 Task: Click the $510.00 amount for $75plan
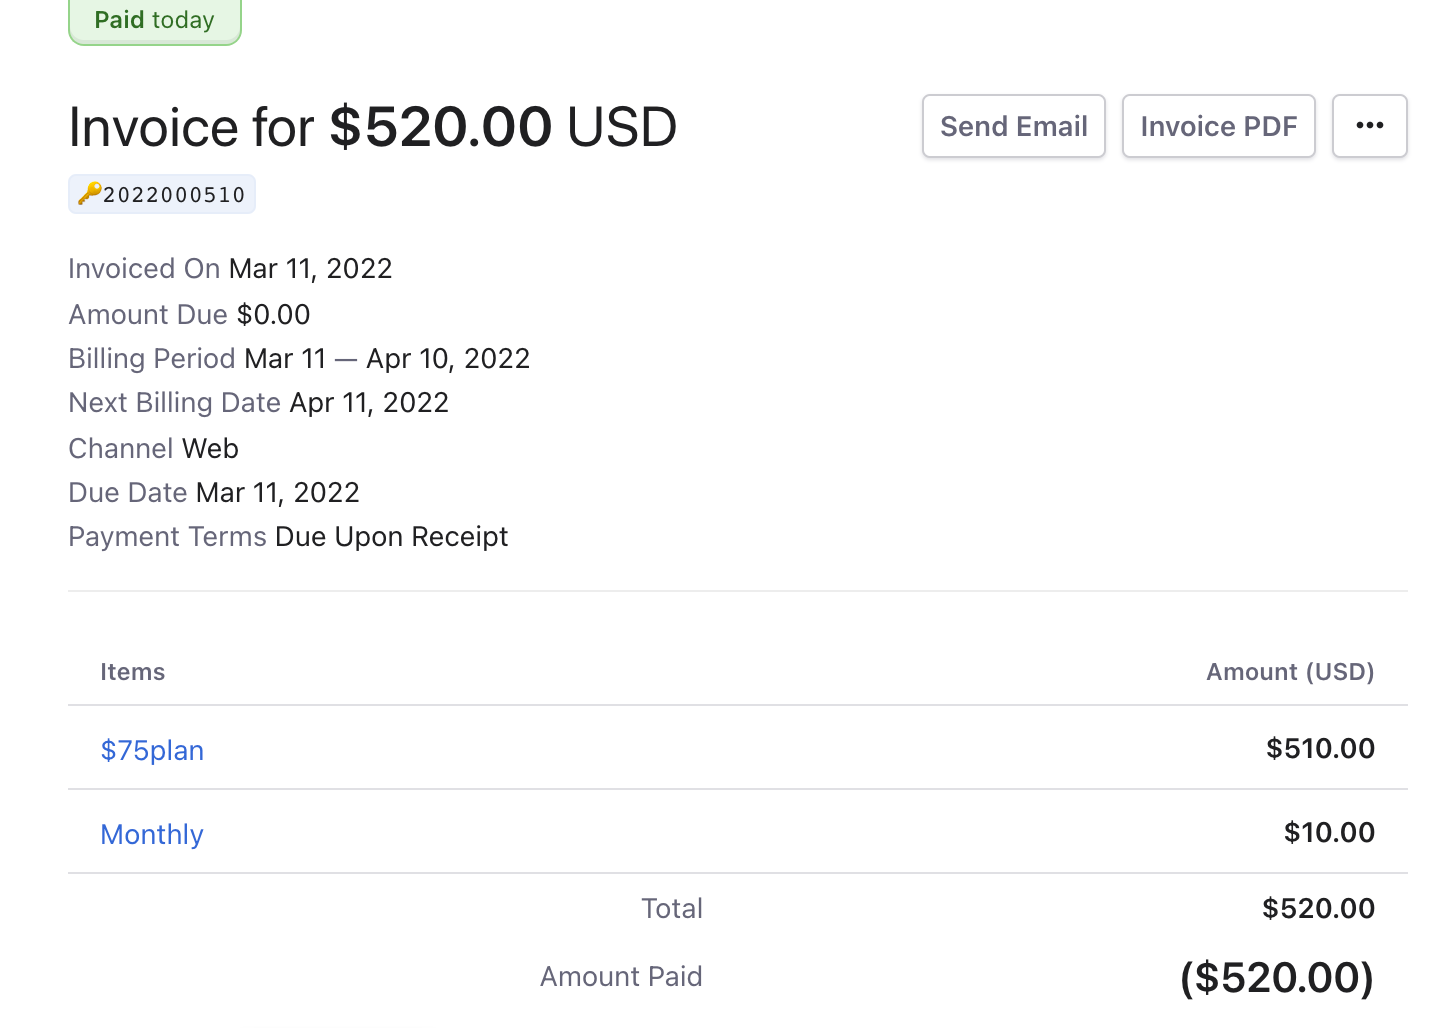(1320, 748)
